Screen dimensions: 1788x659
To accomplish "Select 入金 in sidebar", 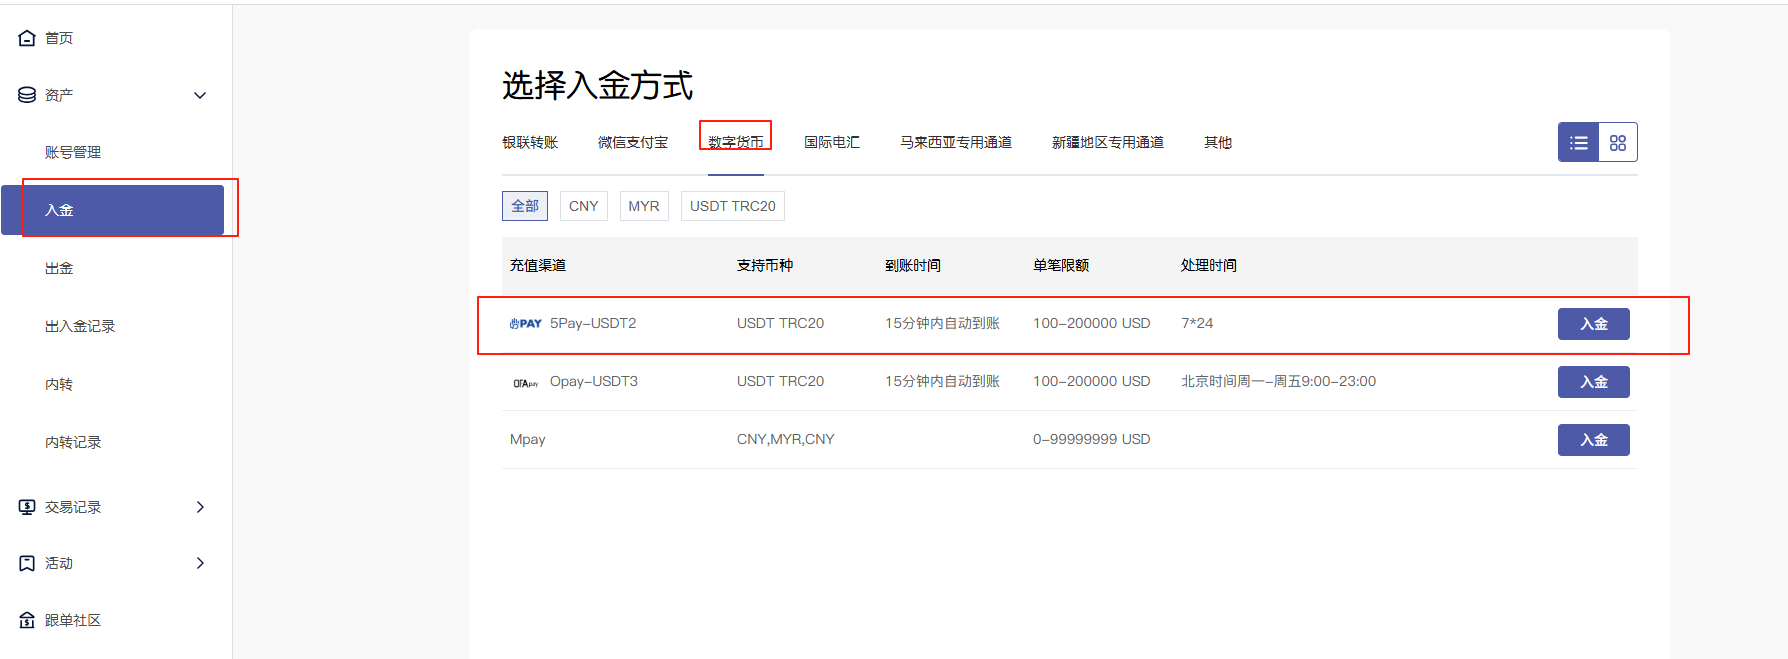I will (x=113, y=210).
